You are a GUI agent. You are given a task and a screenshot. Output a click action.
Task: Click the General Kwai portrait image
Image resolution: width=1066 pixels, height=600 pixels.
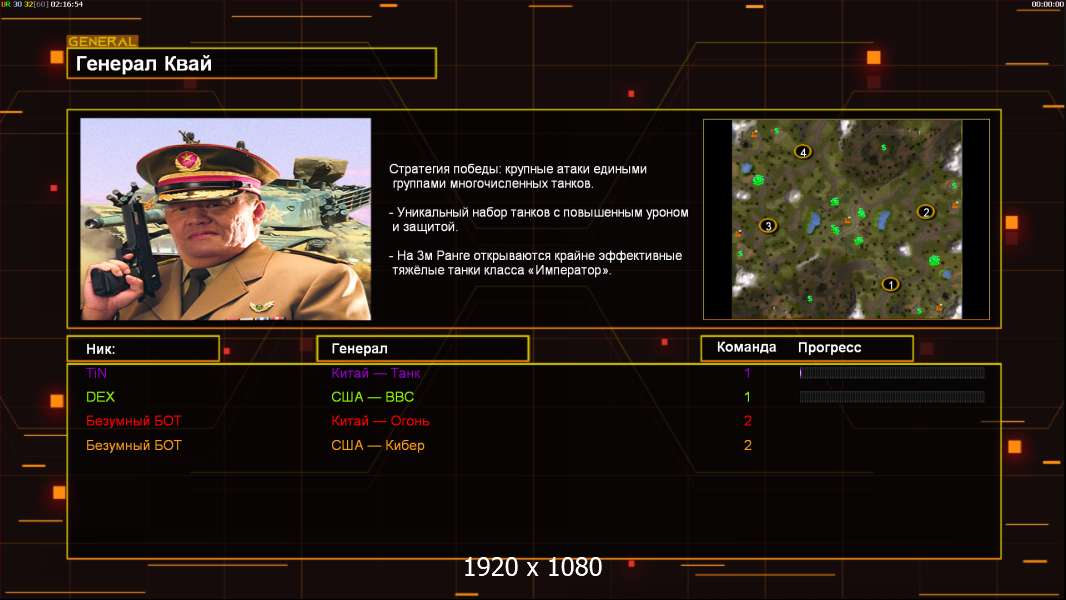[225, 219]
